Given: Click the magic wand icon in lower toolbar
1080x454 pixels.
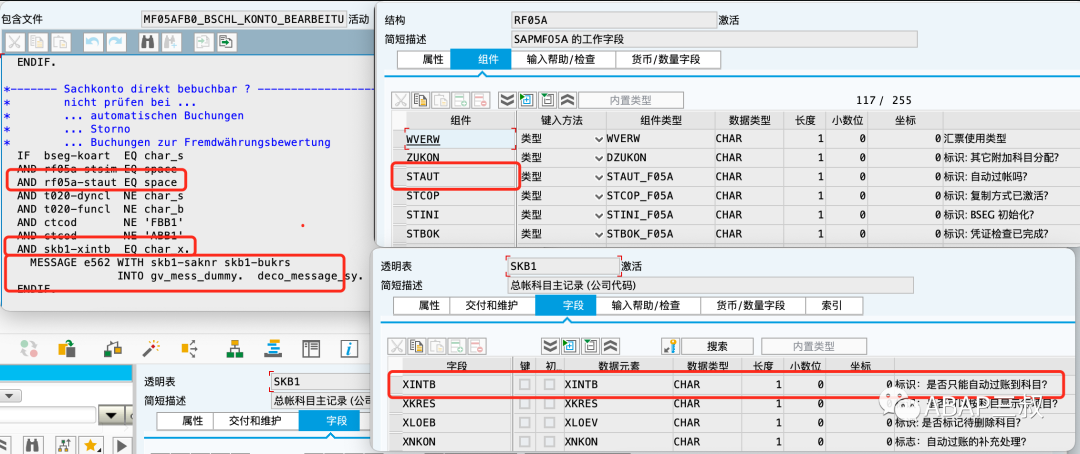Looking at the screenshot, I should coord(152,347).
